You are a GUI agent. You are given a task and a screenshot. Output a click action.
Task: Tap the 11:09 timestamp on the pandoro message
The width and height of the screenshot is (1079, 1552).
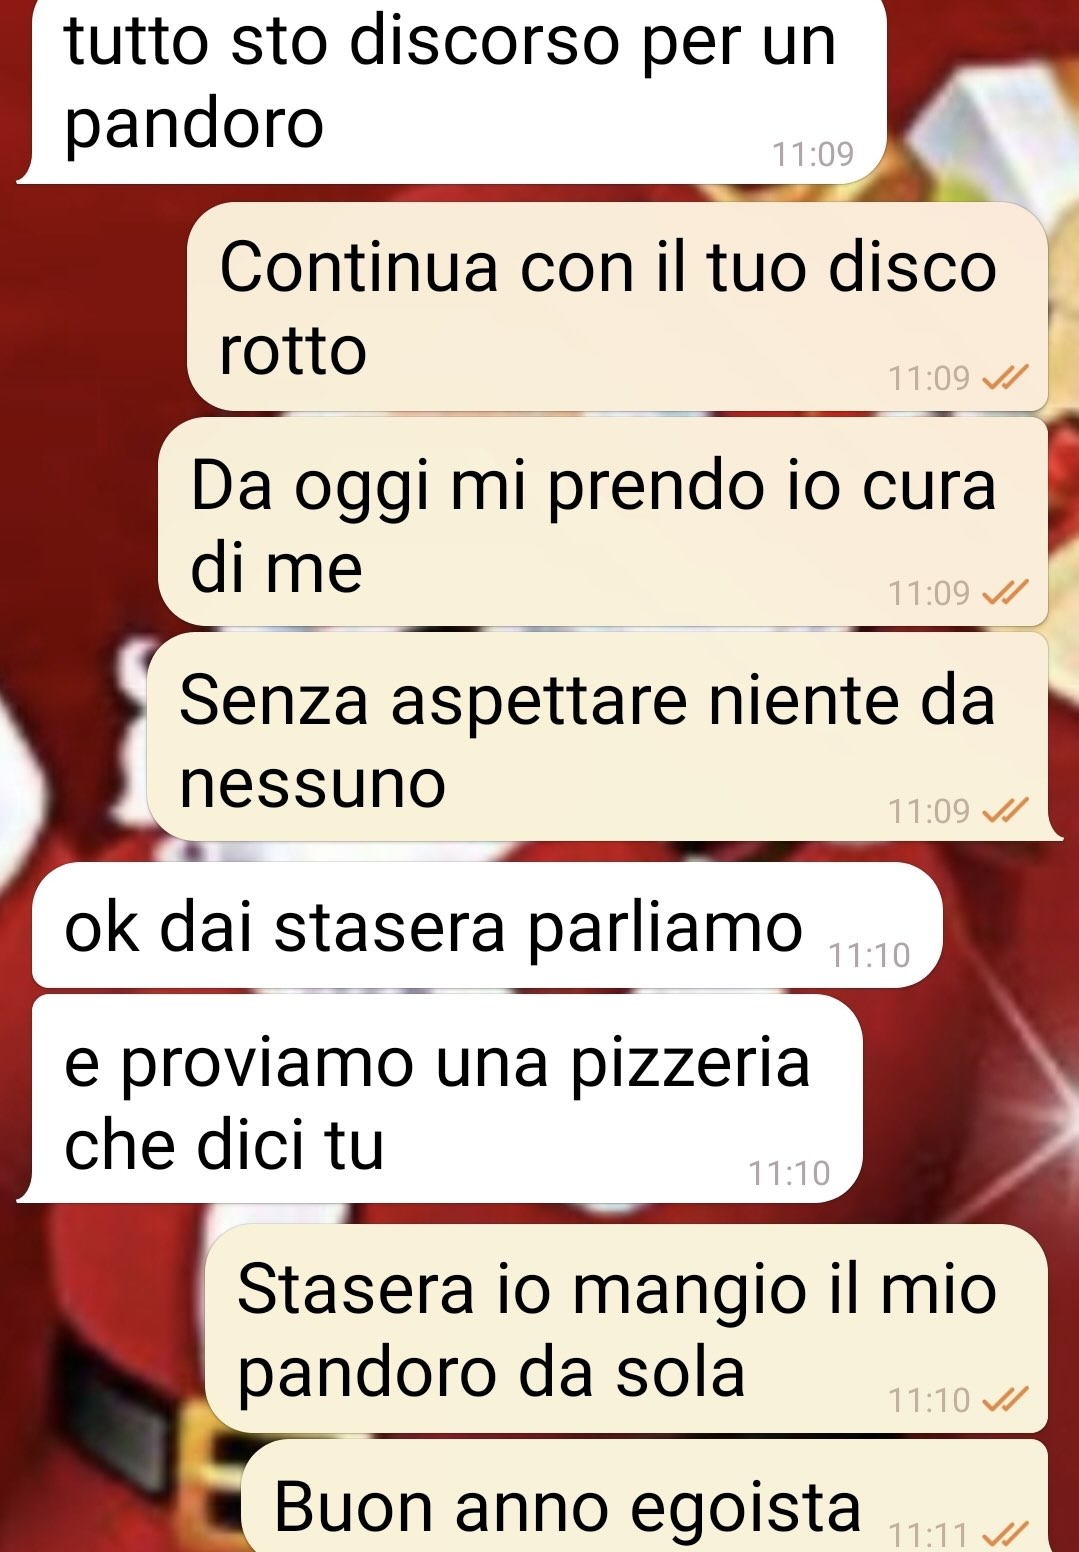point(813,154)
